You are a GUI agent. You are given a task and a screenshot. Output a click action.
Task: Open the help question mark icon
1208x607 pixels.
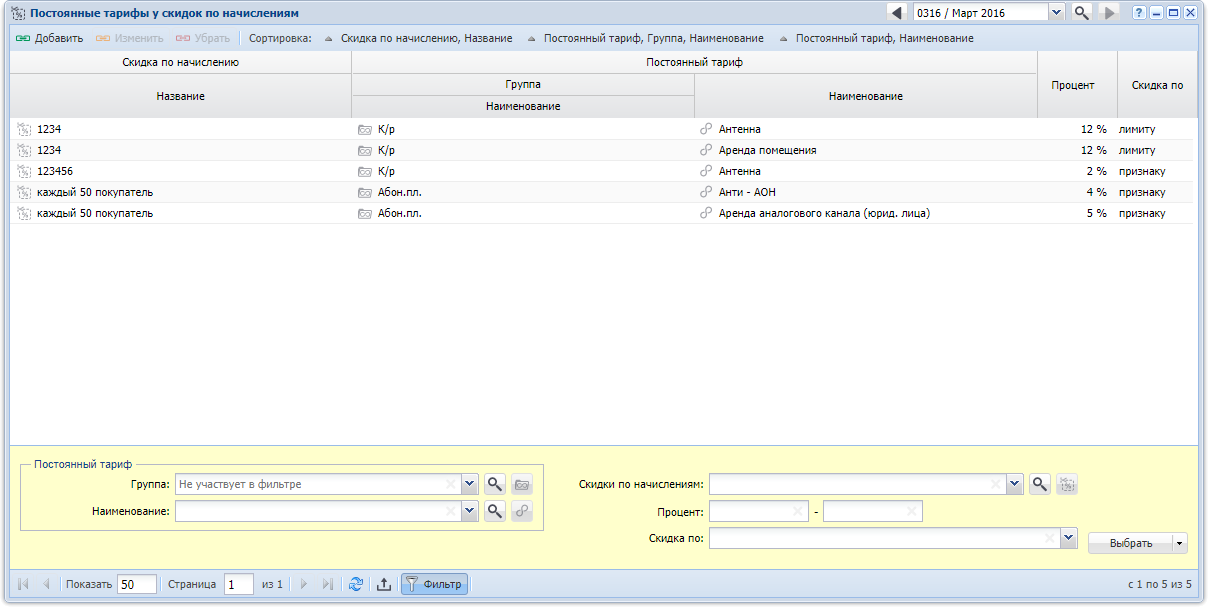pyautogui.click(x=1139, y=13)
